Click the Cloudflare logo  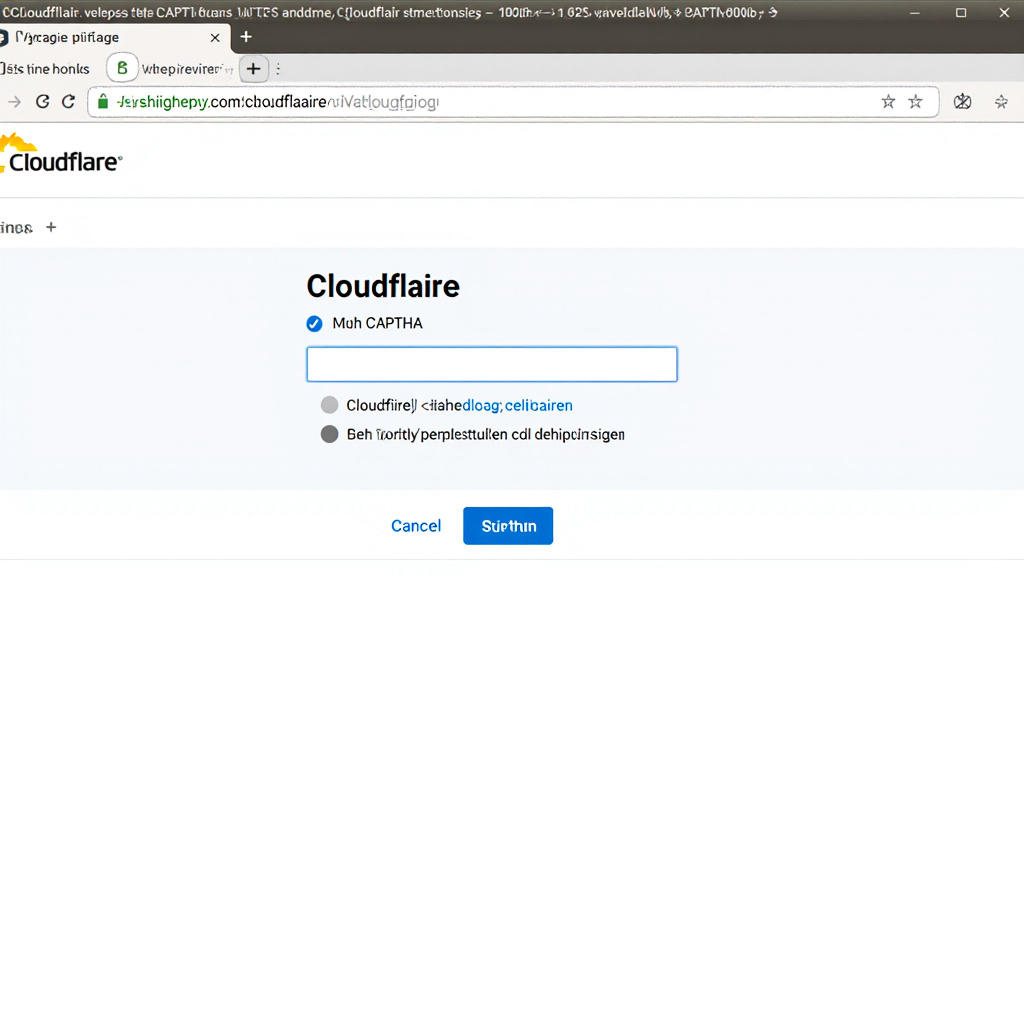[x=61, y=155]
